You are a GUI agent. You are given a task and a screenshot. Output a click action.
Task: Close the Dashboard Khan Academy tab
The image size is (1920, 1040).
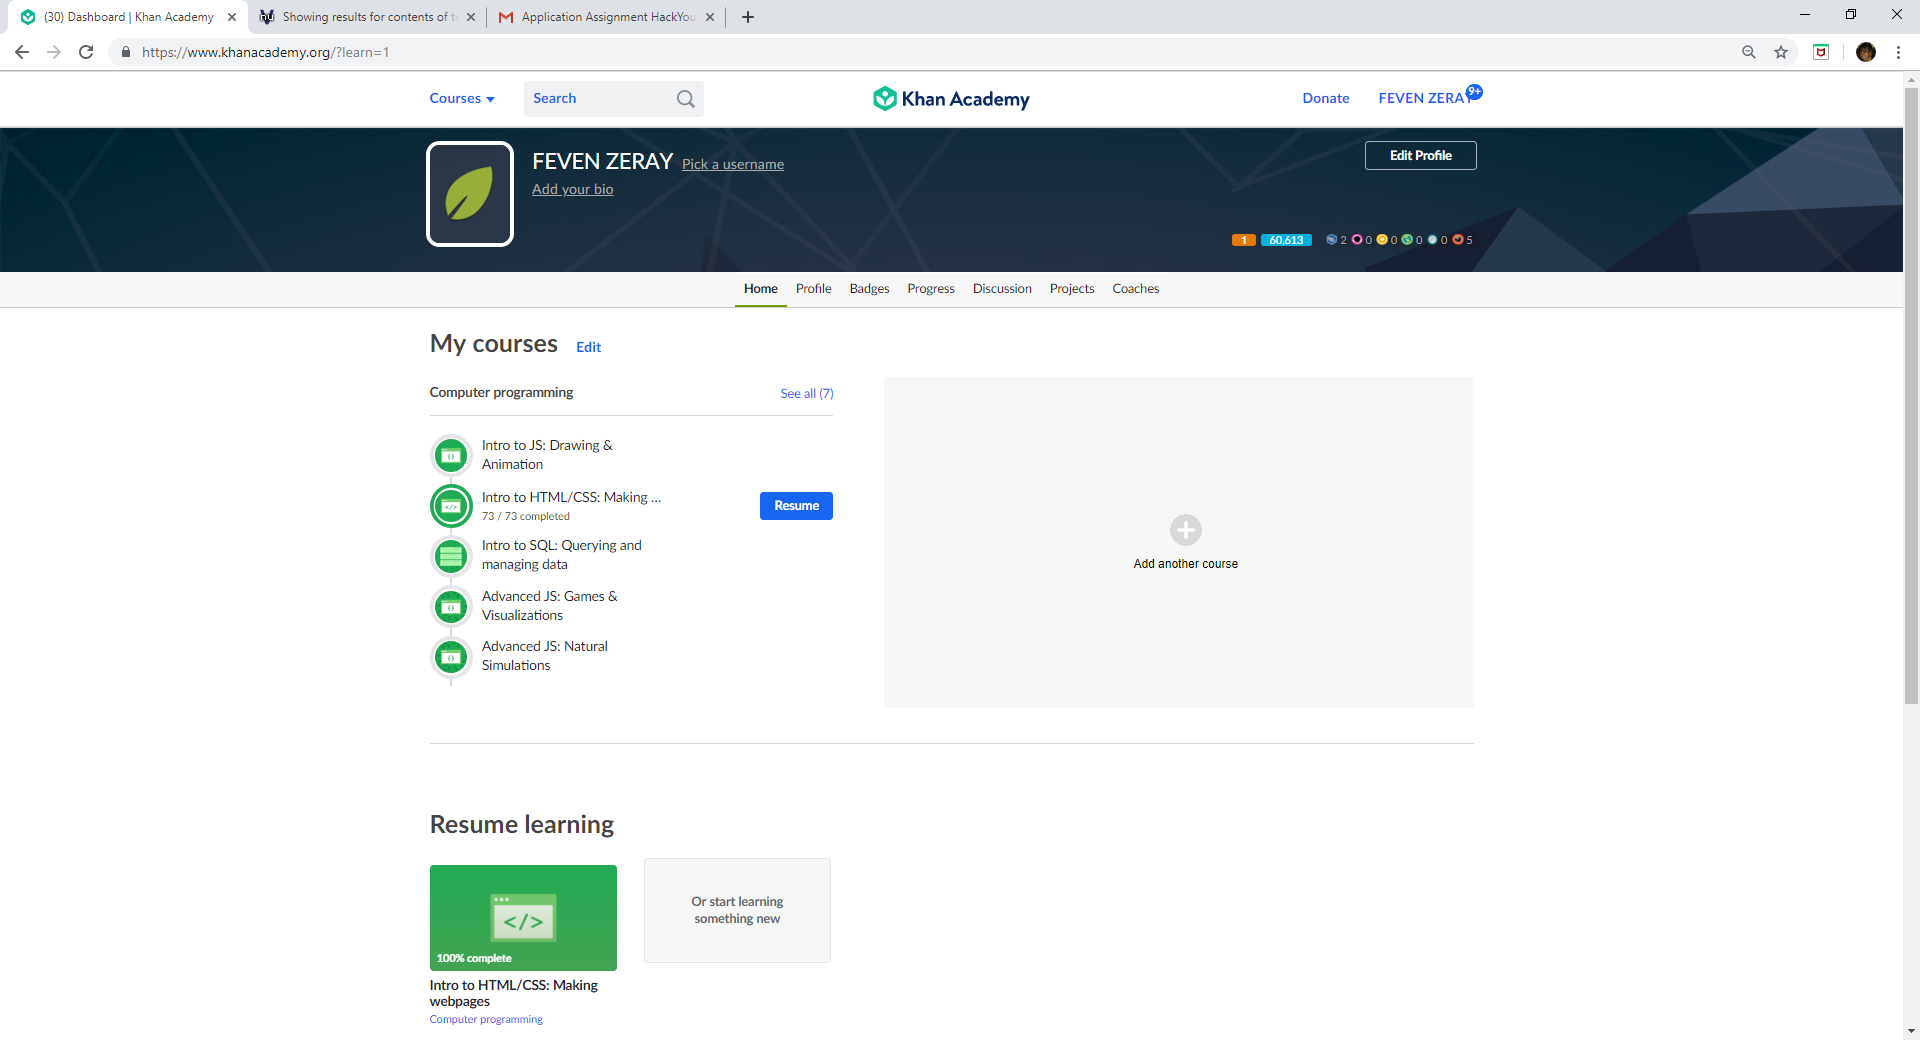(232, 17)
